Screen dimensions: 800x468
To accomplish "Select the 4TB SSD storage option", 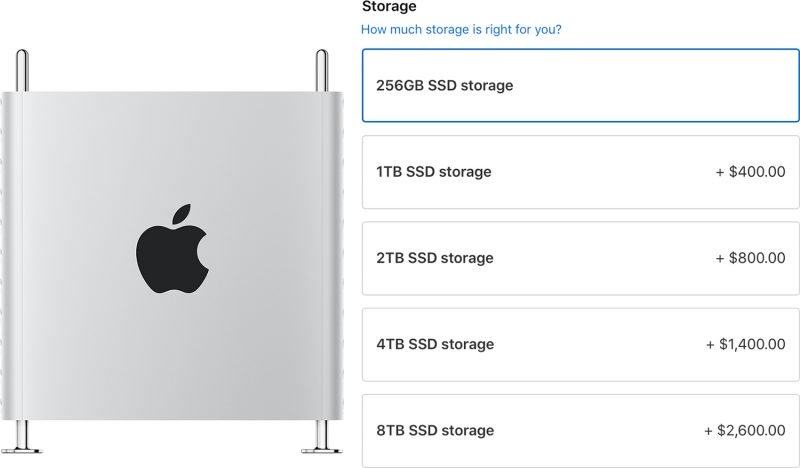I will (581, 344).
